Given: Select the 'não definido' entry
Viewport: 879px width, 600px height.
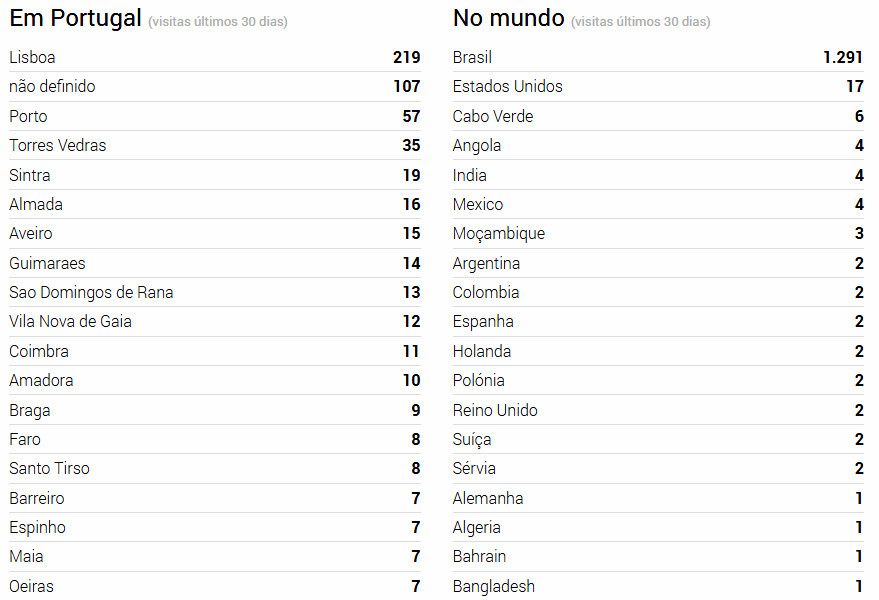Looking at the screenshot, I should pos(53,87).
